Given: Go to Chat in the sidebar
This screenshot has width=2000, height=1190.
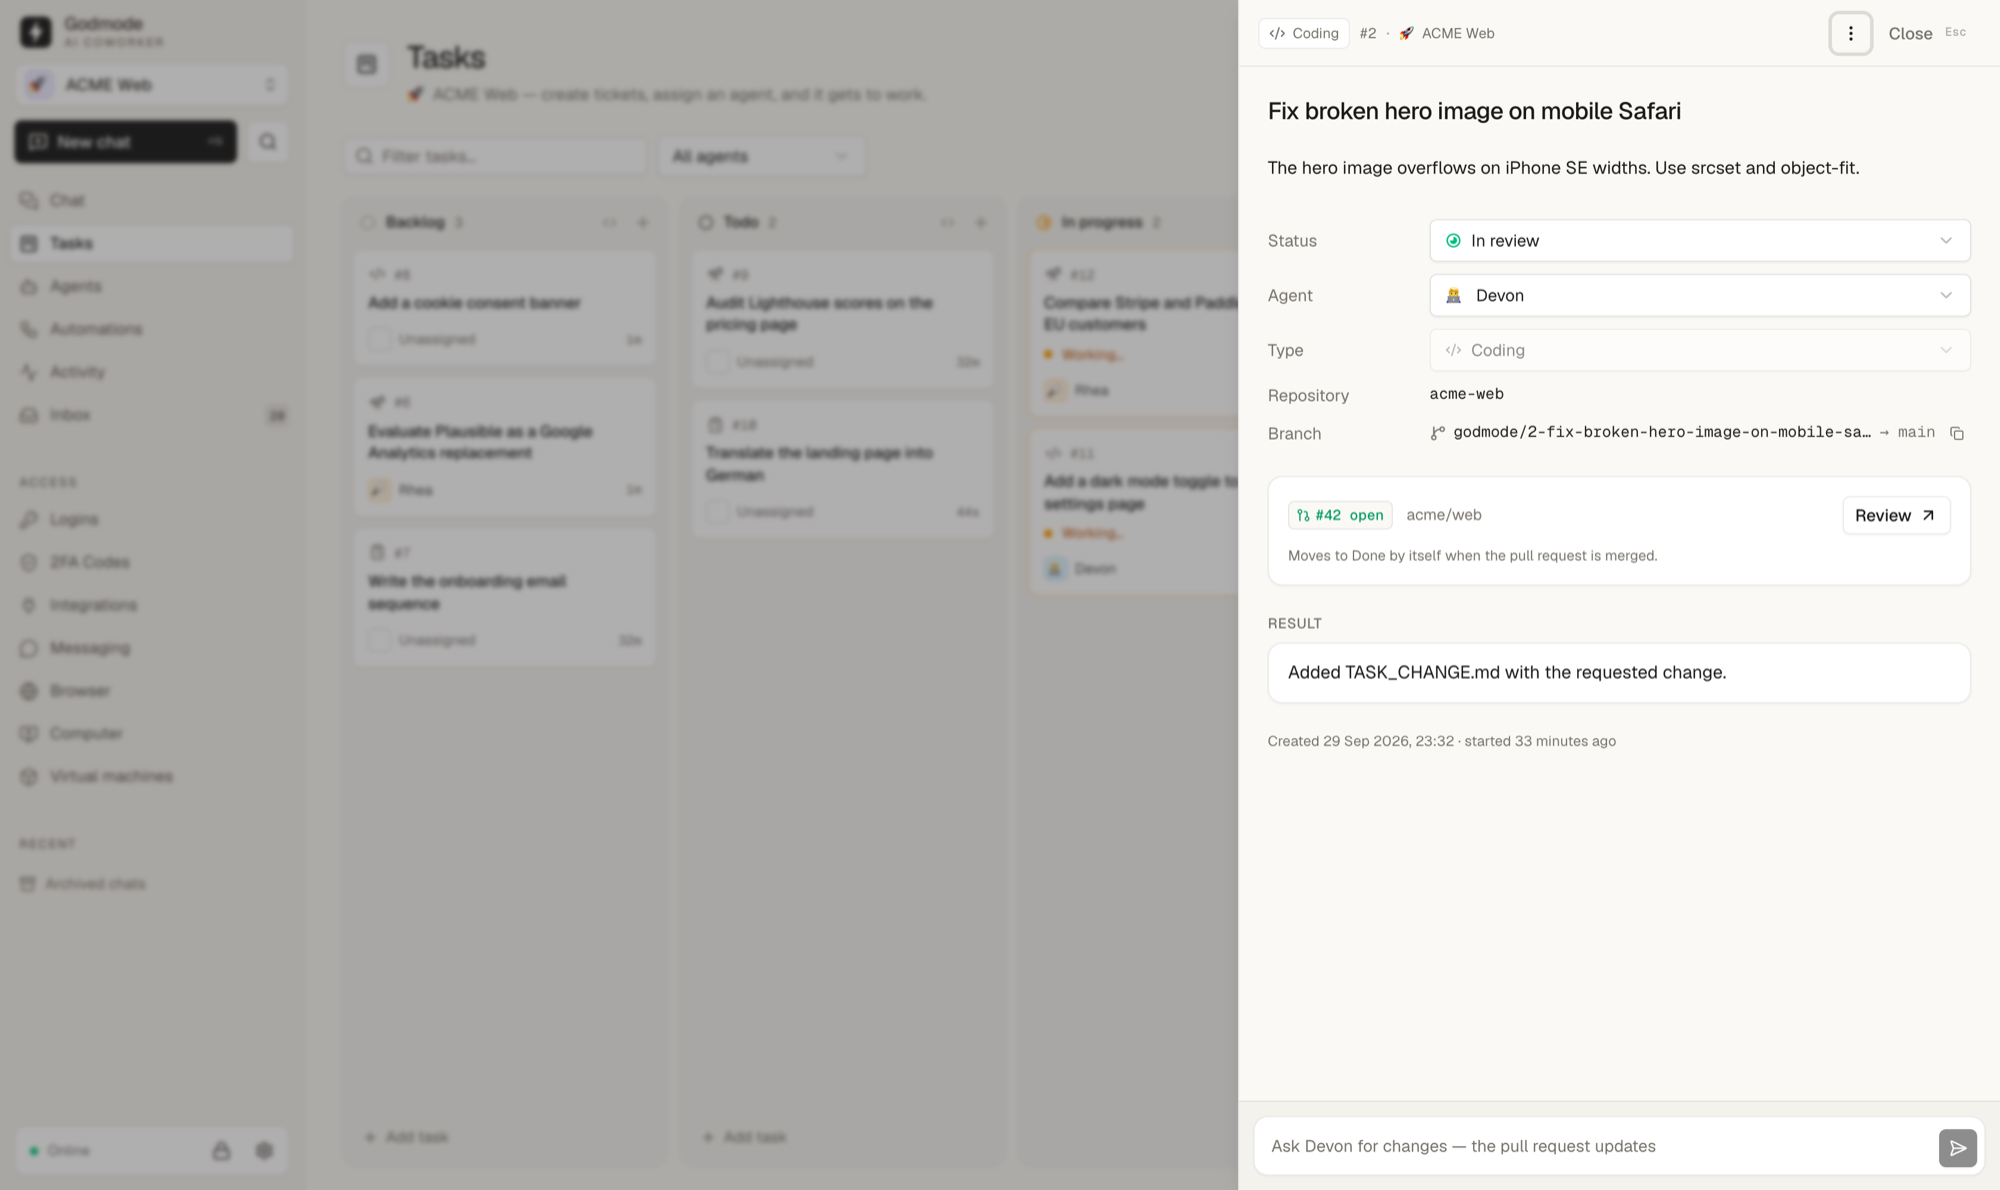Looking at the screenshot, I should click(152, 200).
